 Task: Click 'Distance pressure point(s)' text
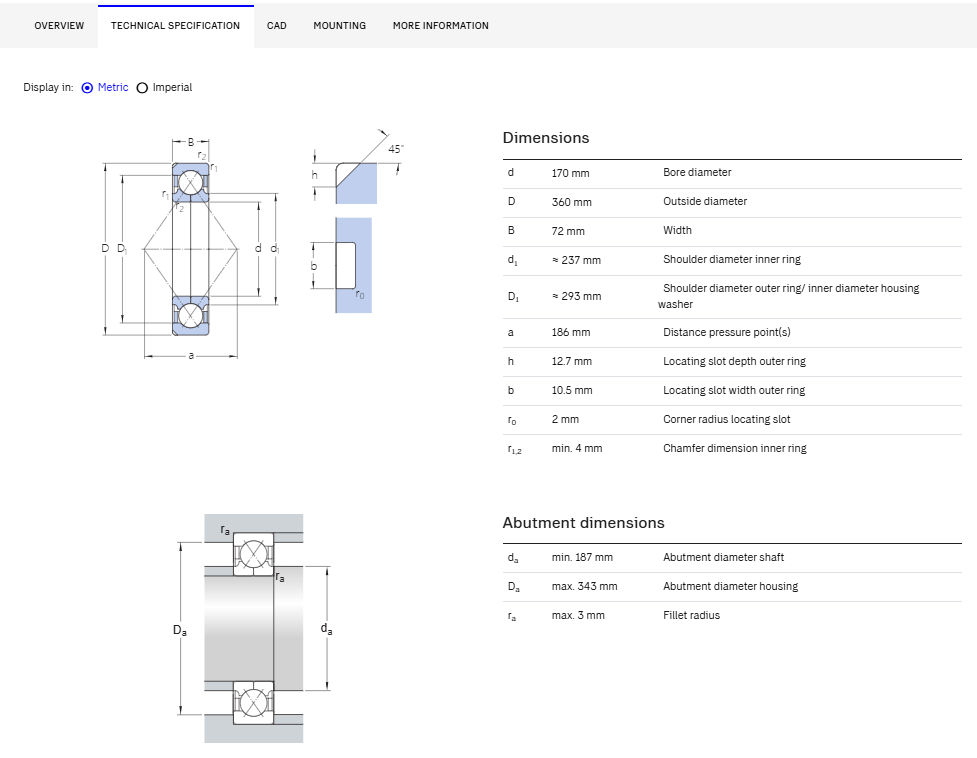point(727,332)
